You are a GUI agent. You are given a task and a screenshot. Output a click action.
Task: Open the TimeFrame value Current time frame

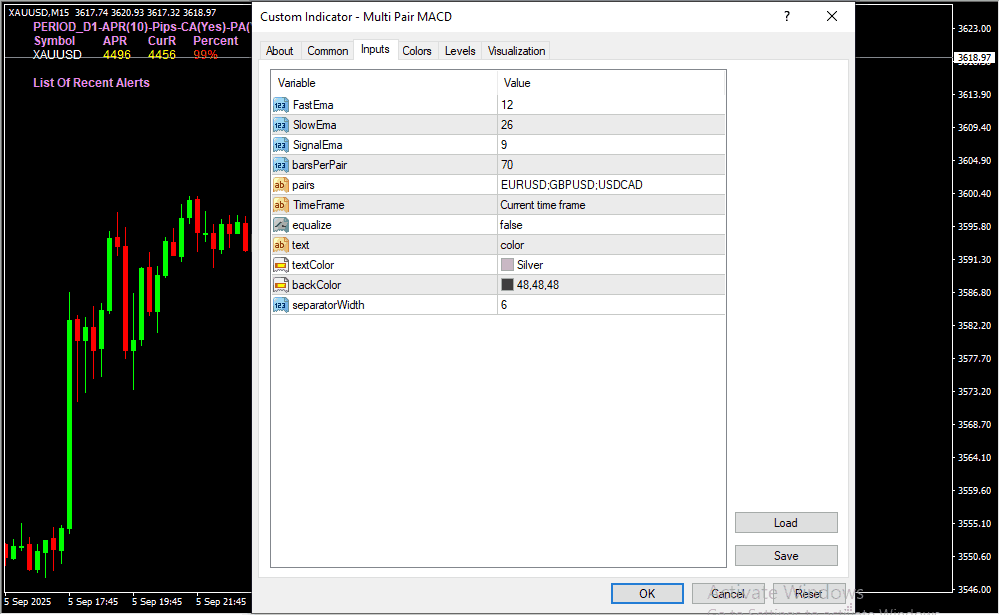(611, 205)
